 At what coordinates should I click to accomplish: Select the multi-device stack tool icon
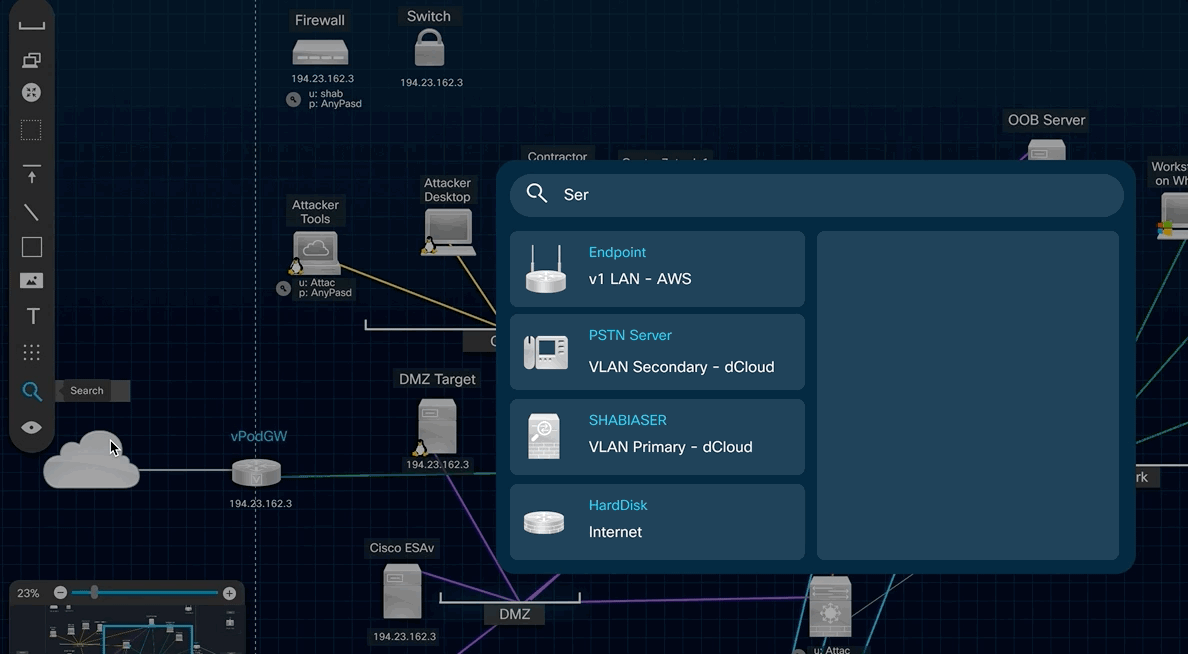click(31, 60)
